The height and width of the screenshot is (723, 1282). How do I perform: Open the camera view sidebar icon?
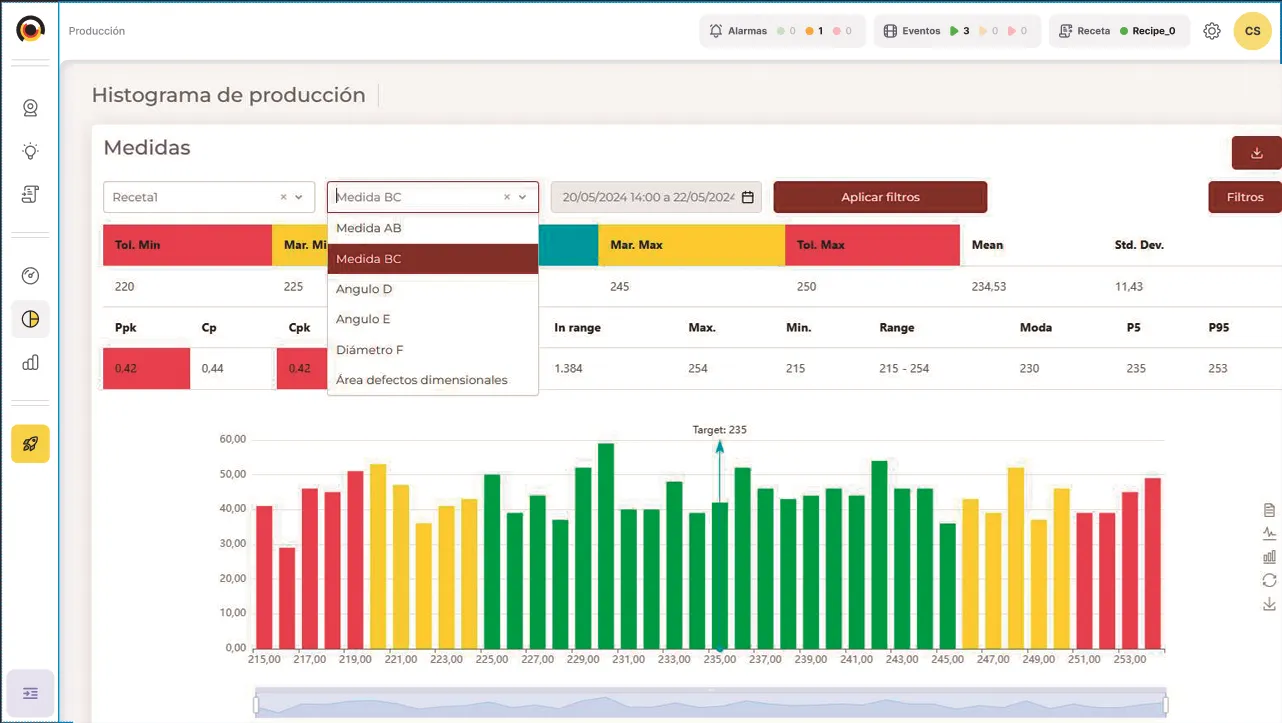coord(30,108)
